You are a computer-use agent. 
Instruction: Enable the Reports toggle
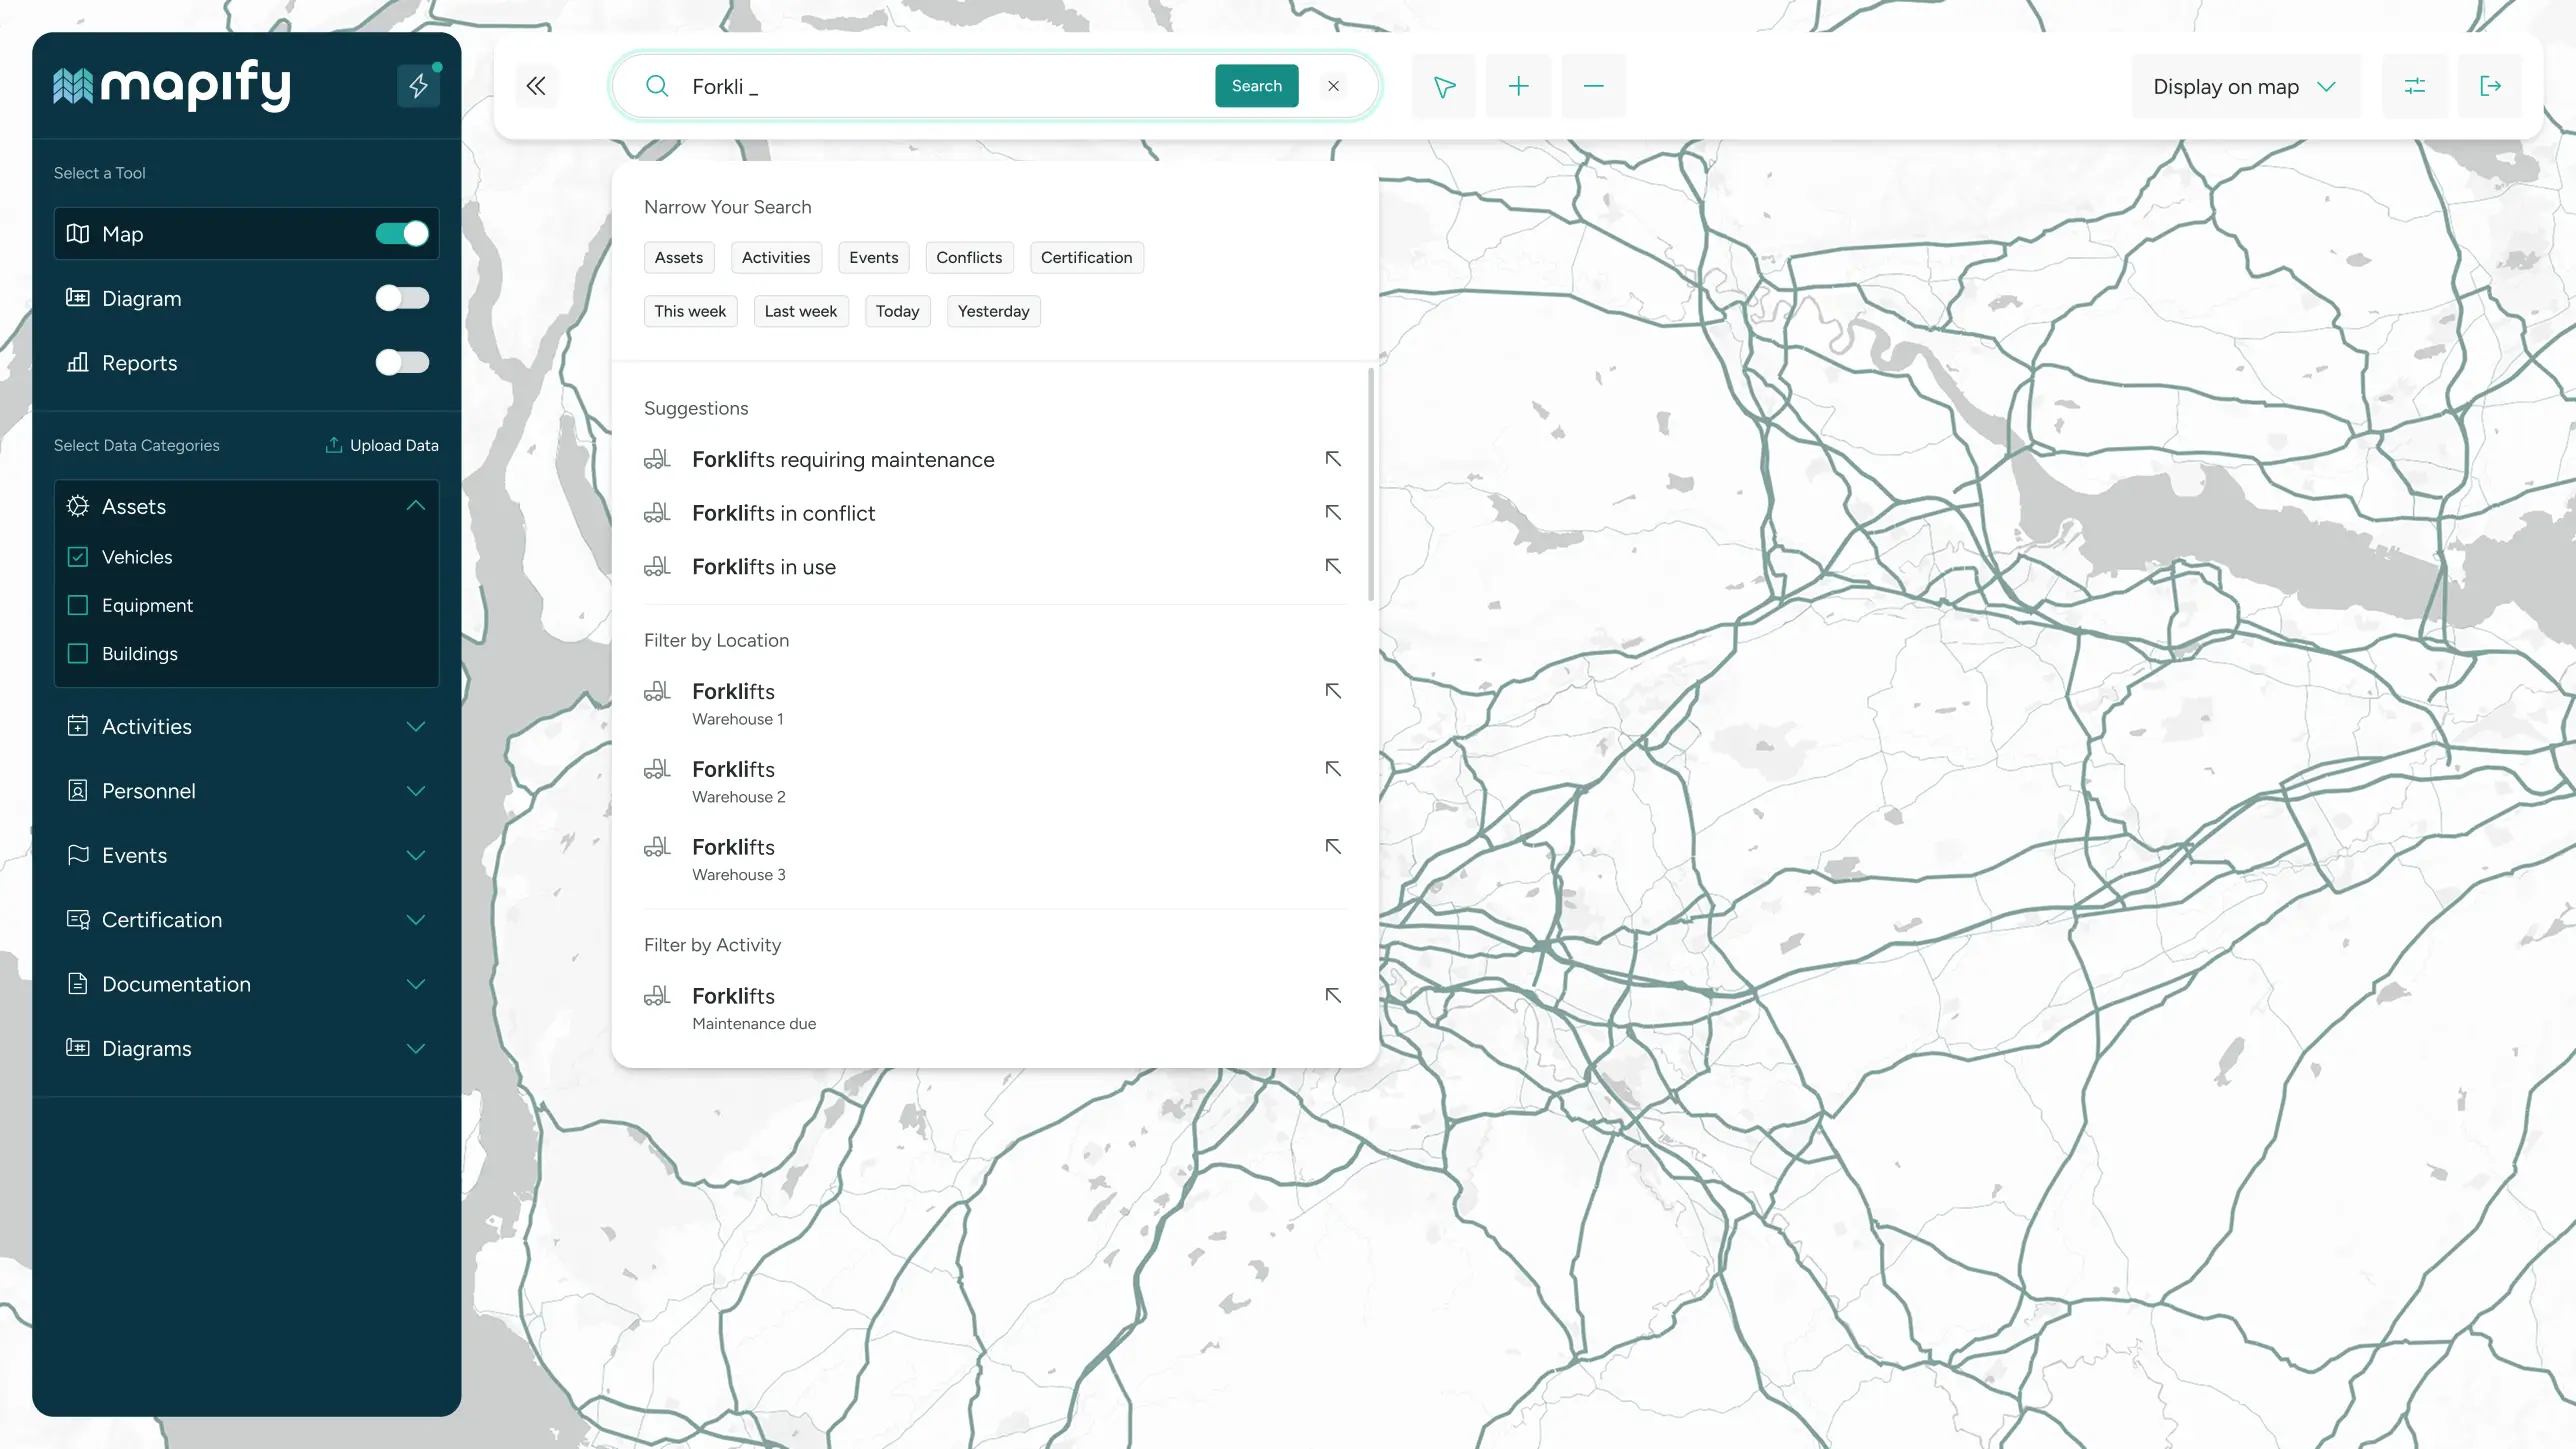click(401, 362)
